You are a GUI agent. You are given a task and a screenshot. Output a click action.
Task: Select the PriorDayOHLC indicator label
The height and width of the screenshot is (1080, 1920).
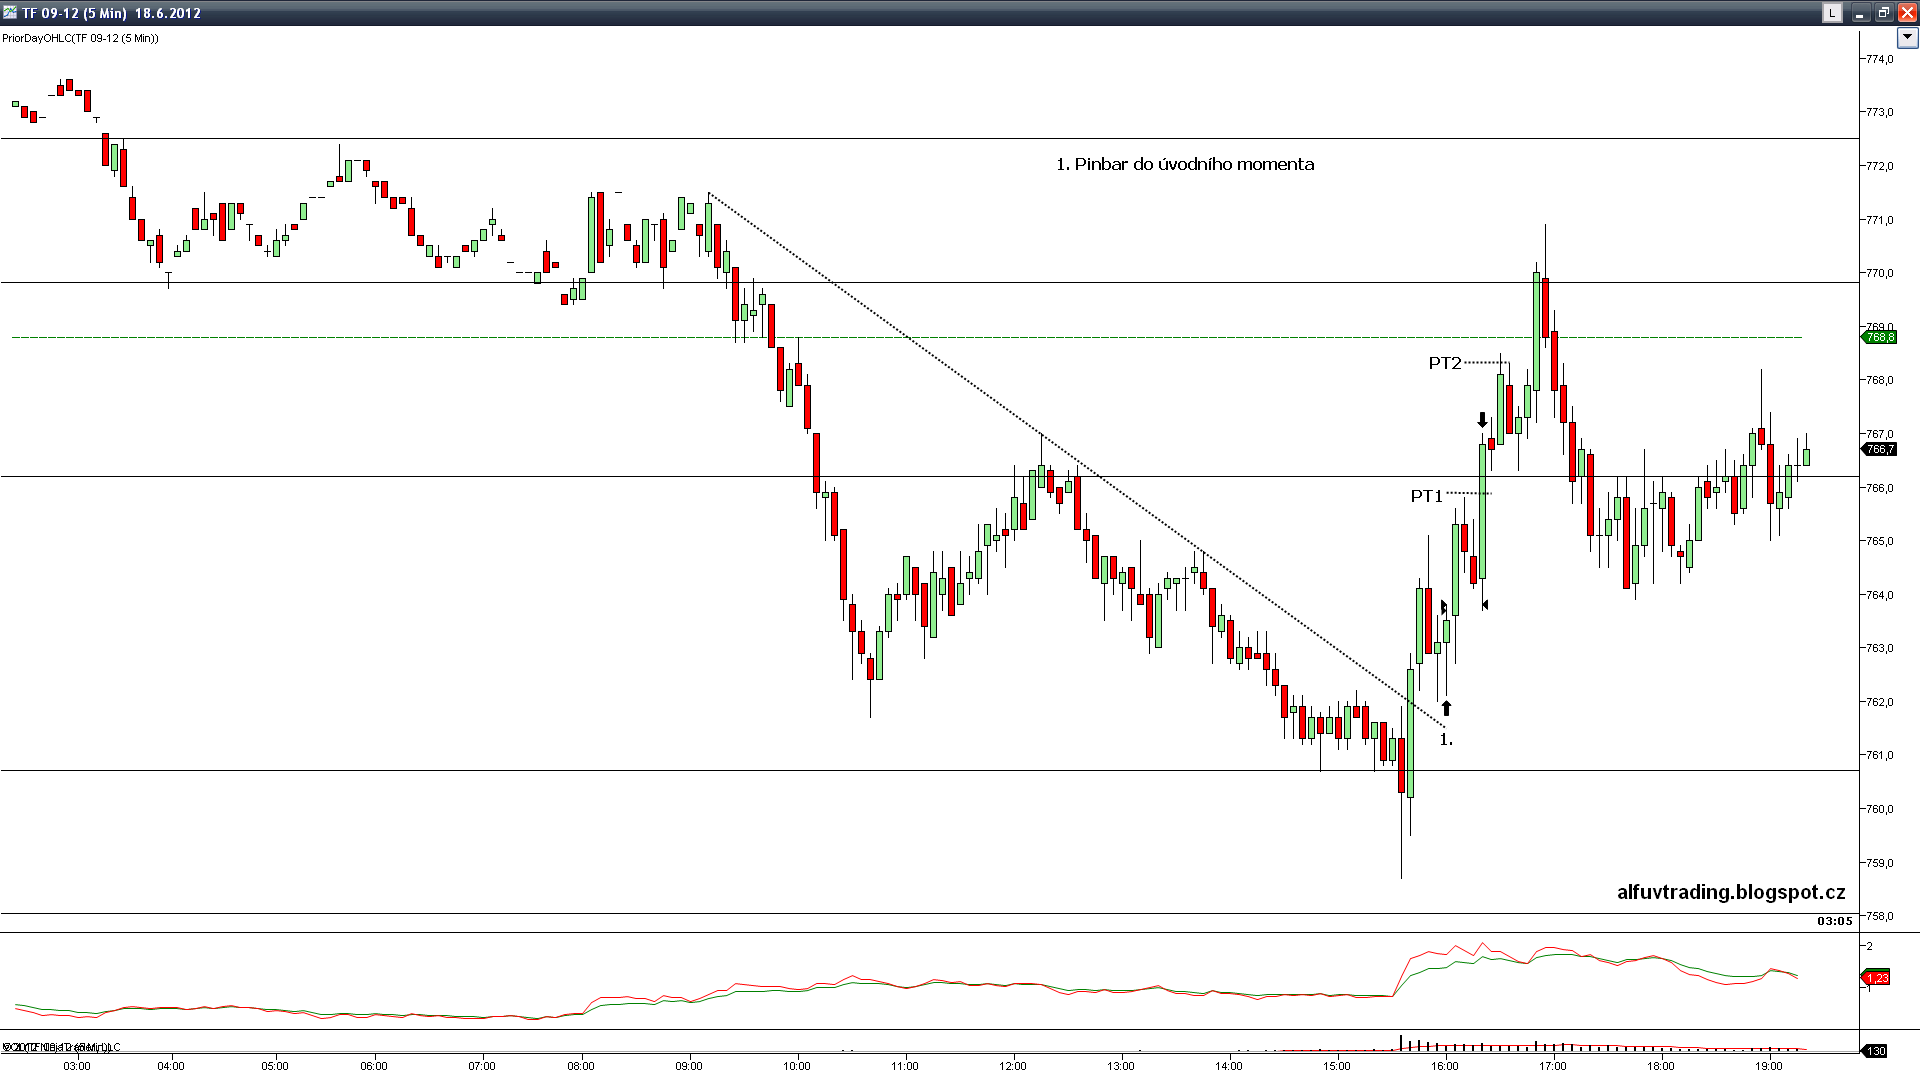click(x=80, y=38)
